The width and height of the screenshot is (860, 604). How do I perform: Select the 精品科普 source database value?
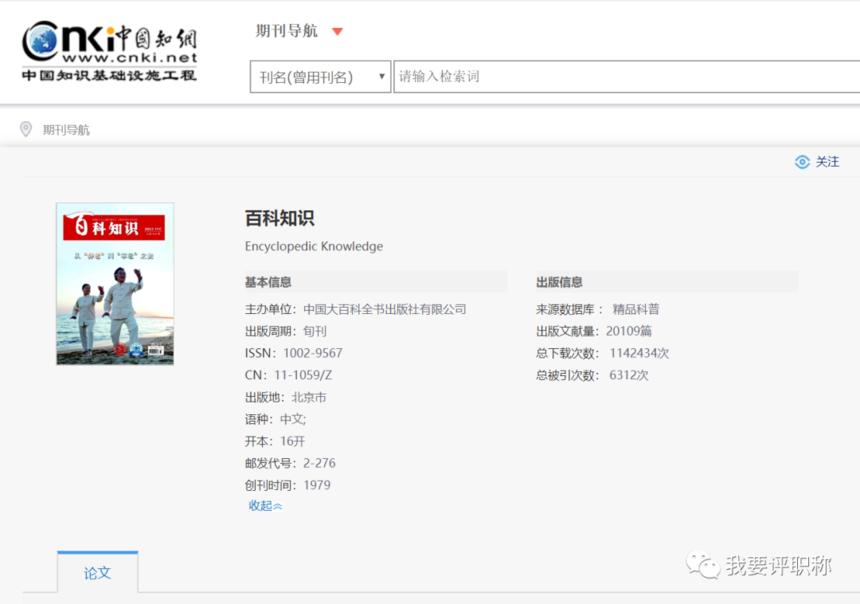pos(636,309)
